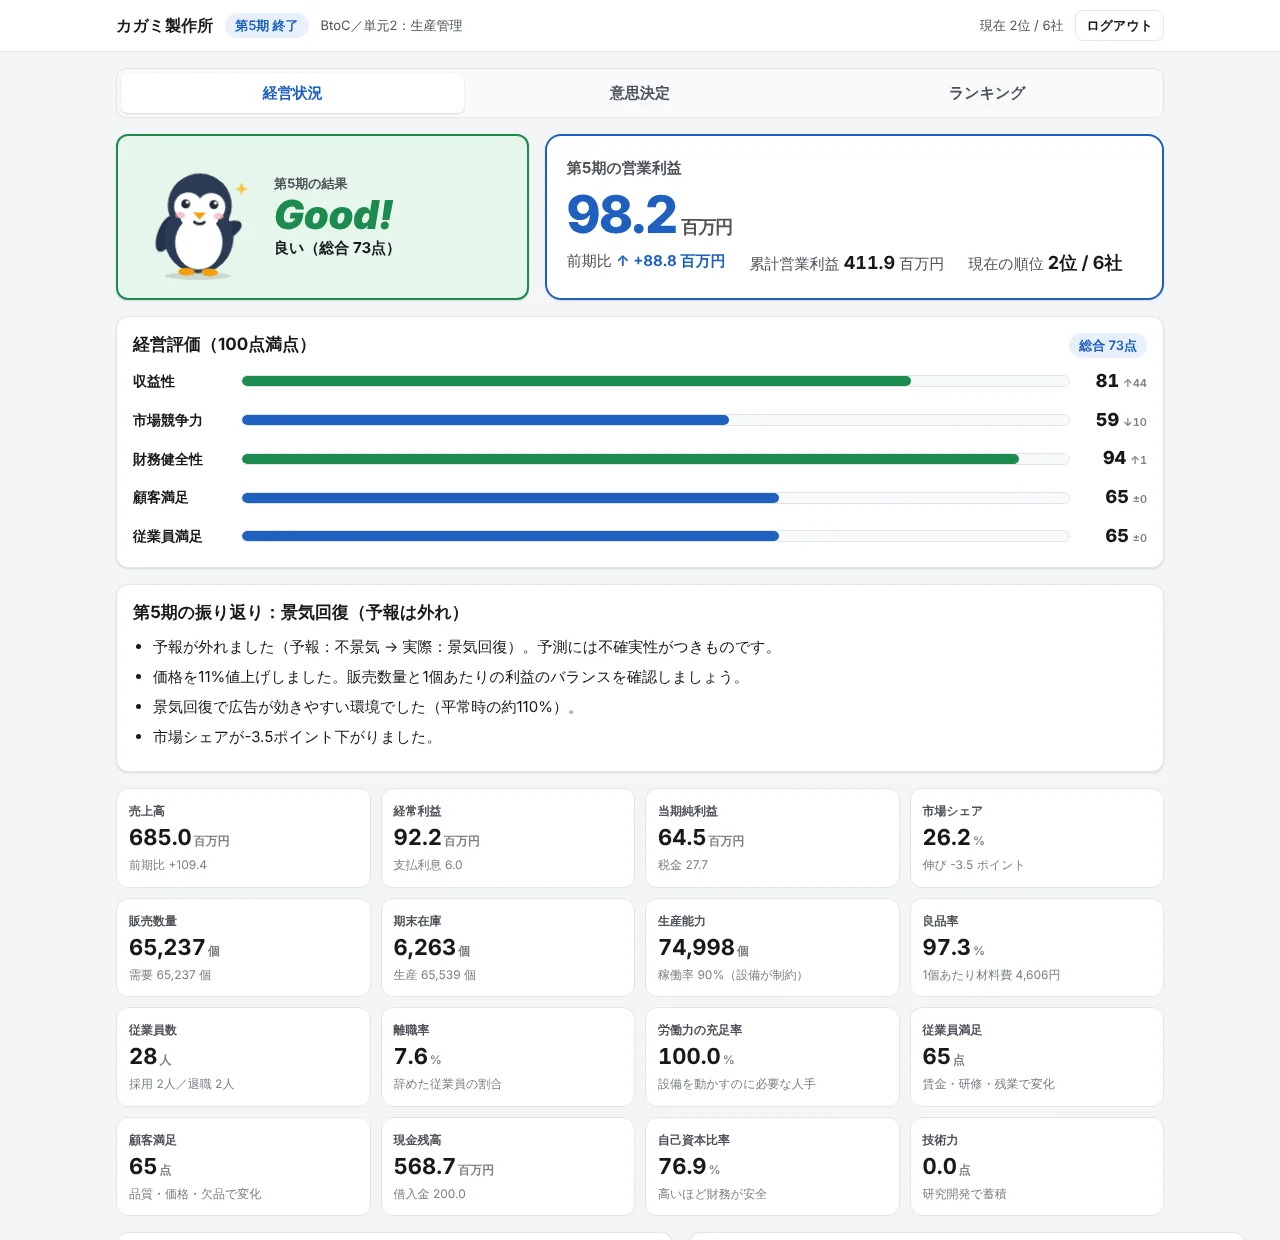Click the 当期純利益 64.5 card

pos(773,838)
